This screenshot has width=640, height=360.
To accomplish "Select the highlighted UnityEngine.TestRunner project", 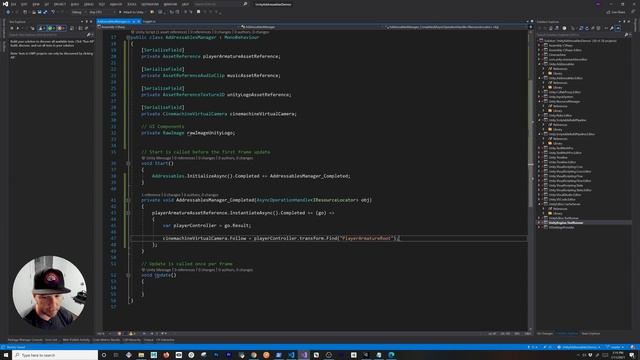I will [566, 223].
